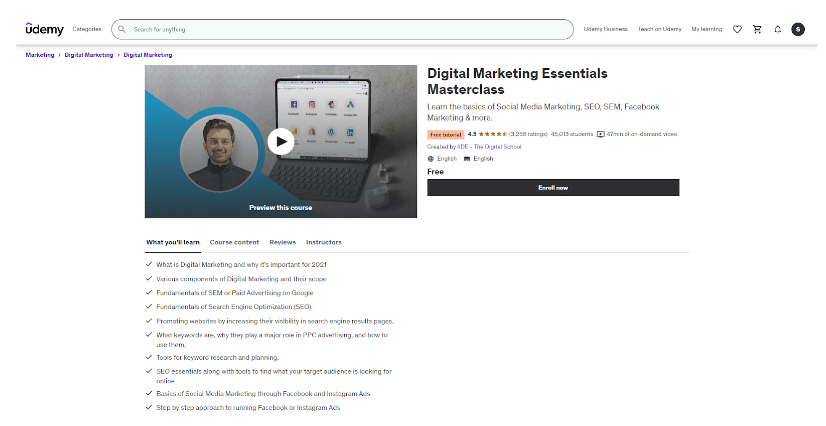The width and height of the screenshot is (826, 426).
Task: Click the 45,013 students text
Action: pos(572,134)
